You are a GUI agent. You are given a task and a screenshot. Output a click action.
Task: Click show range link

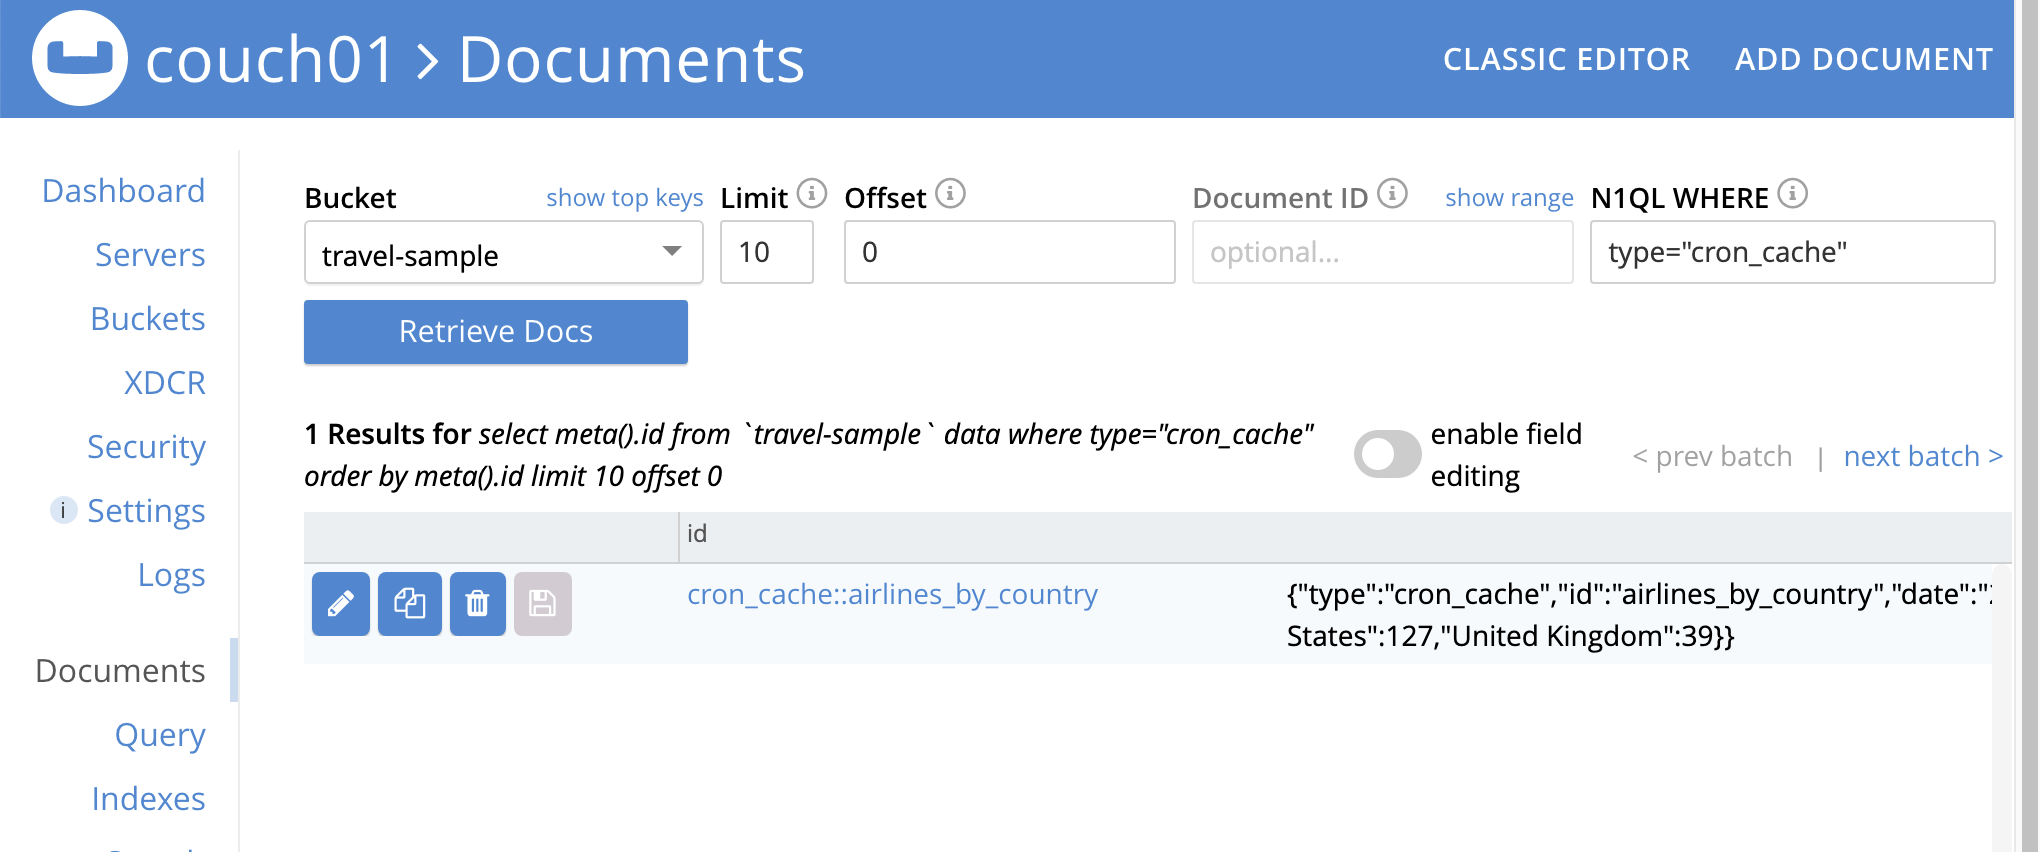(1509, 198)
